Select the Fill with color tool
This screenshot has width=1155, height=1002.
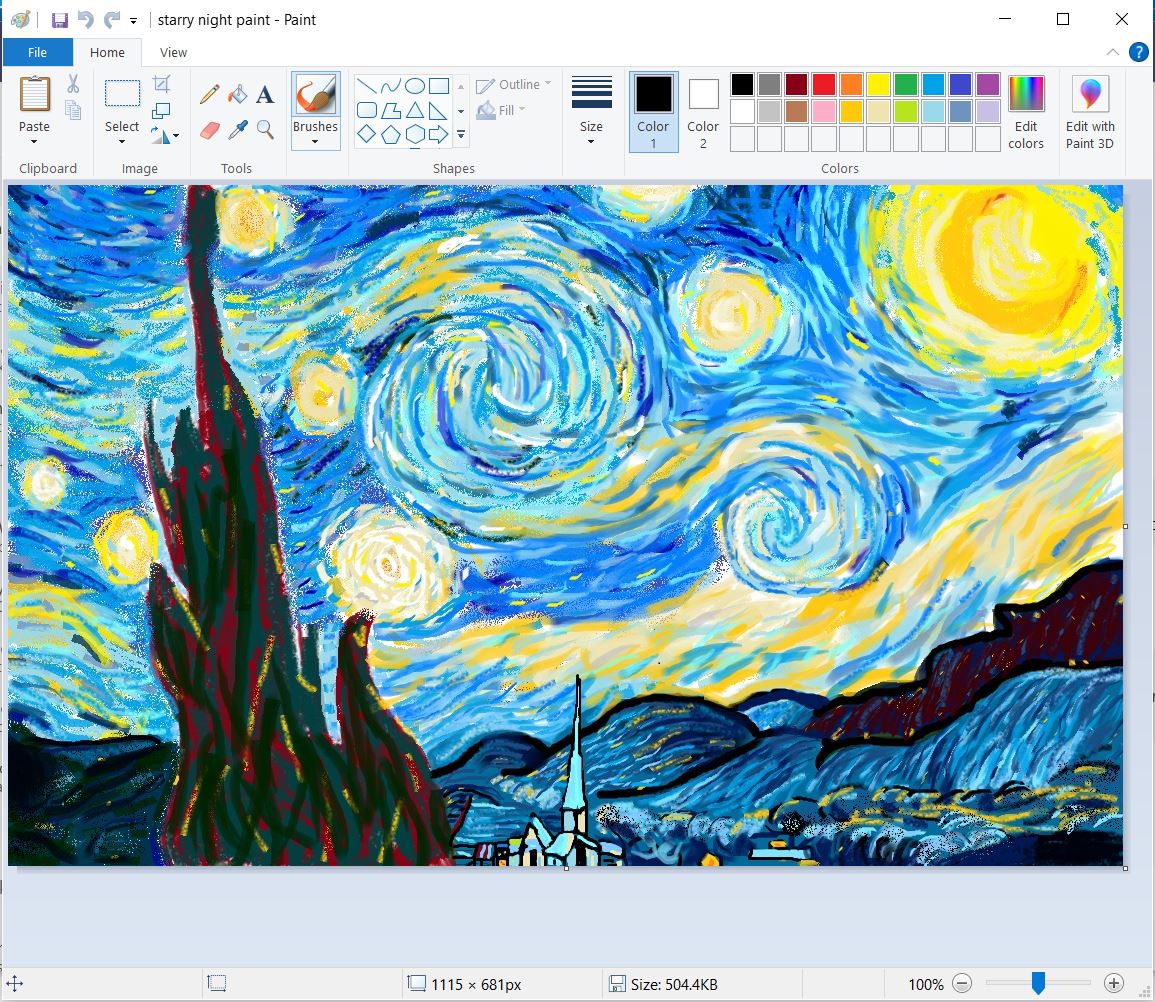[236, 94]
